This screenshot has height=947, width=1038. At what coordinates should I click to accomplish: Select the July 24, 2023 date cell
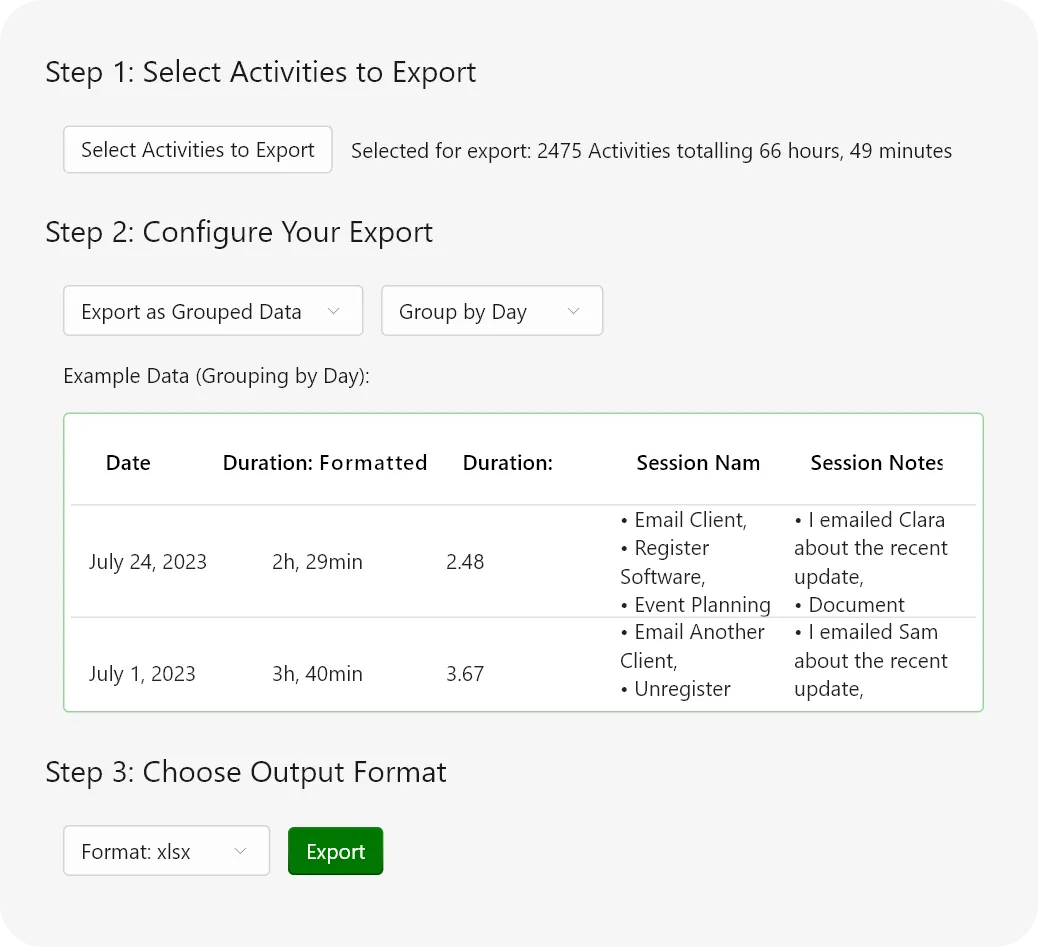pos(147,562)
